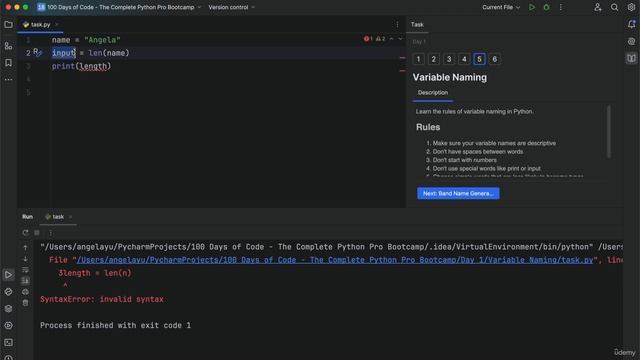Open editor tab options three dots
640x360 pixels.
point(397,24)
